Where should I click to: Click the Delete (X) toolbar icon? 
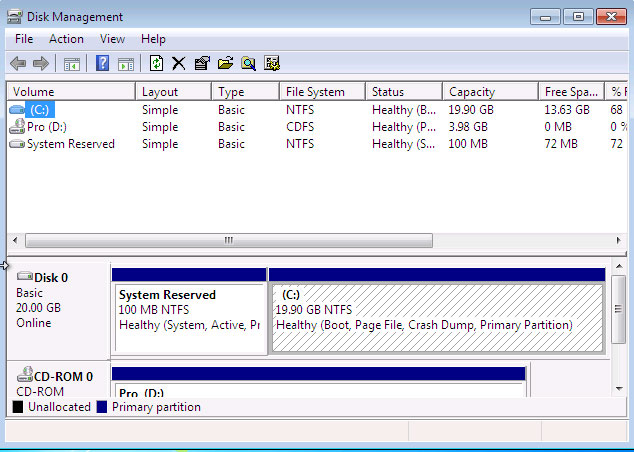click(x=179, y=64)
